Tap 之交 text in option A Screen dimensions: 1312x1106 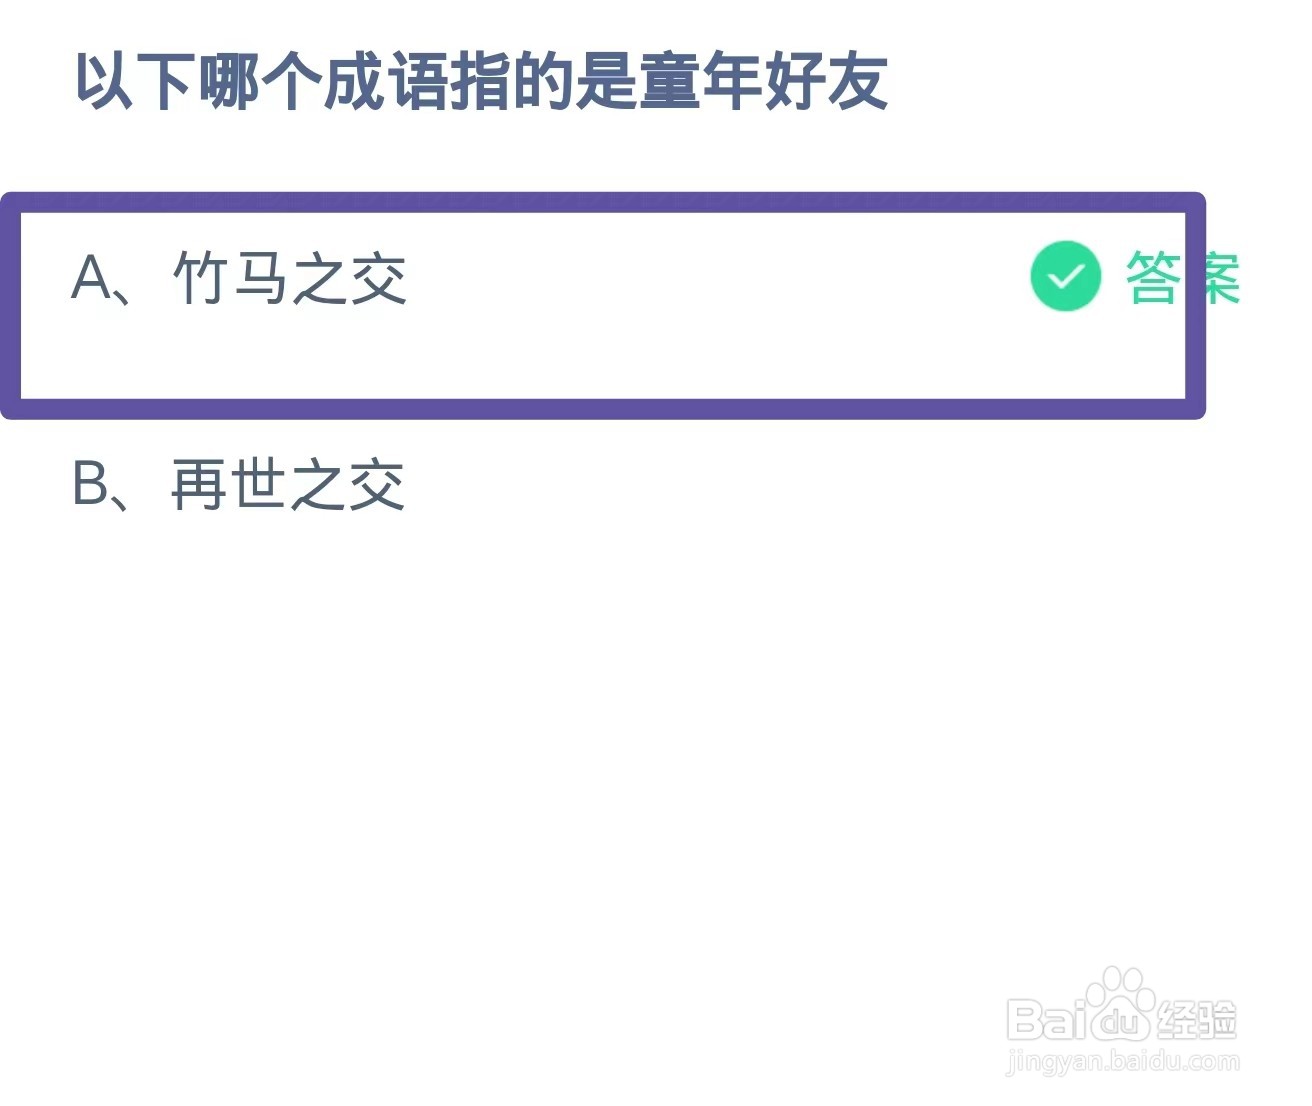click(x=349, y=278)
